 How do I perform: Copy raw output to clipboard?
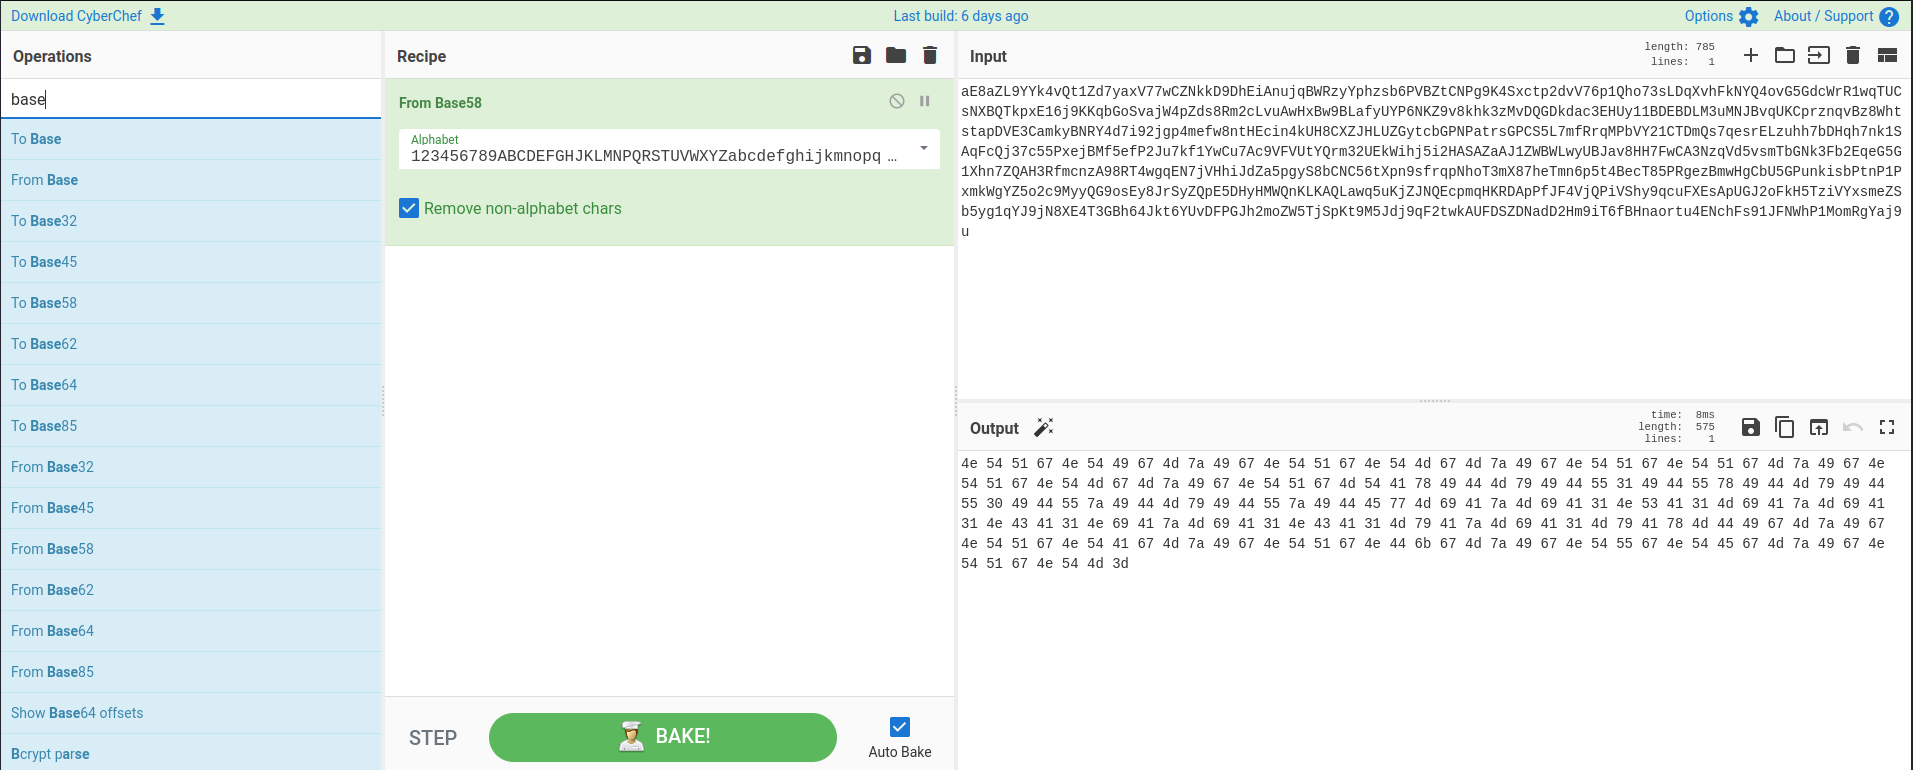tap(1785, 427)
